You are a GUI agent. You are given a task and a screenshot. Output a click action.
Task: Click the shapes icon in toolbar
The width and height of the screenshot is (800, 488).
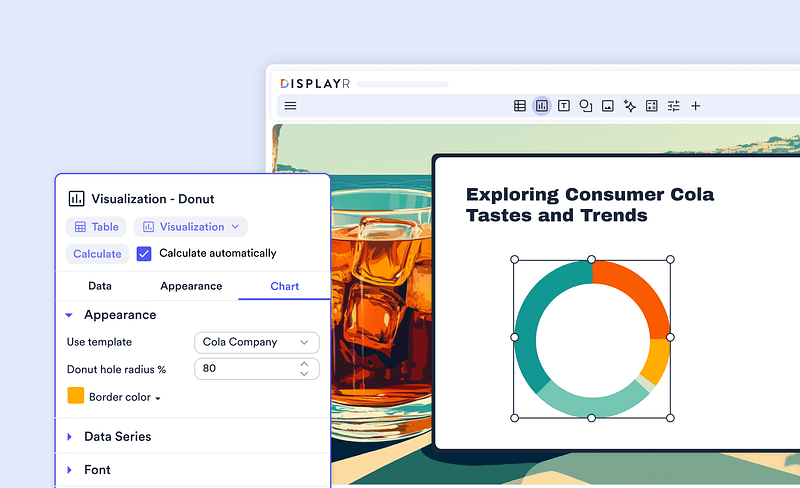586,106
